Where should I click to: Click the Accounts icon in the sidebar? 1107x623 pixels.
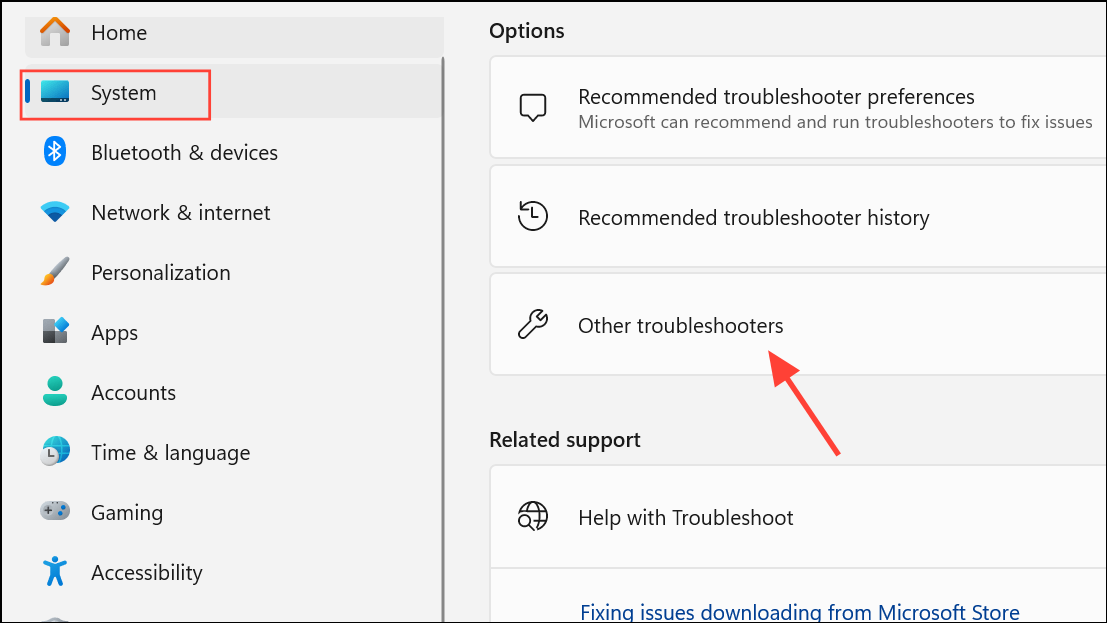tap(53, 392)
